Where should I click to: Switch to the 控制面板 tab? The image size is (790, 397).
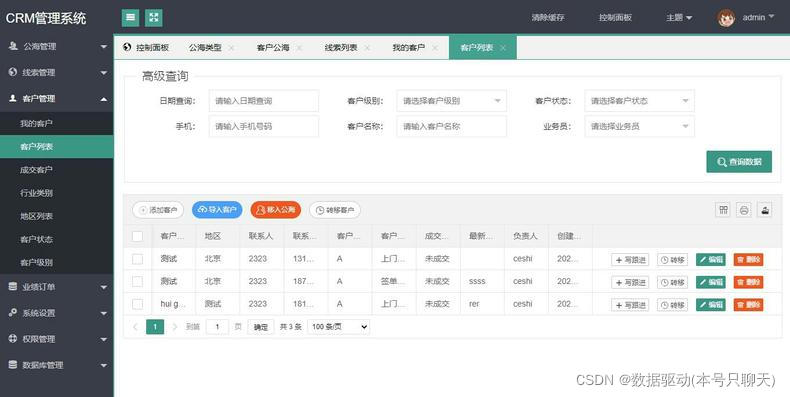tap(146, 48)
